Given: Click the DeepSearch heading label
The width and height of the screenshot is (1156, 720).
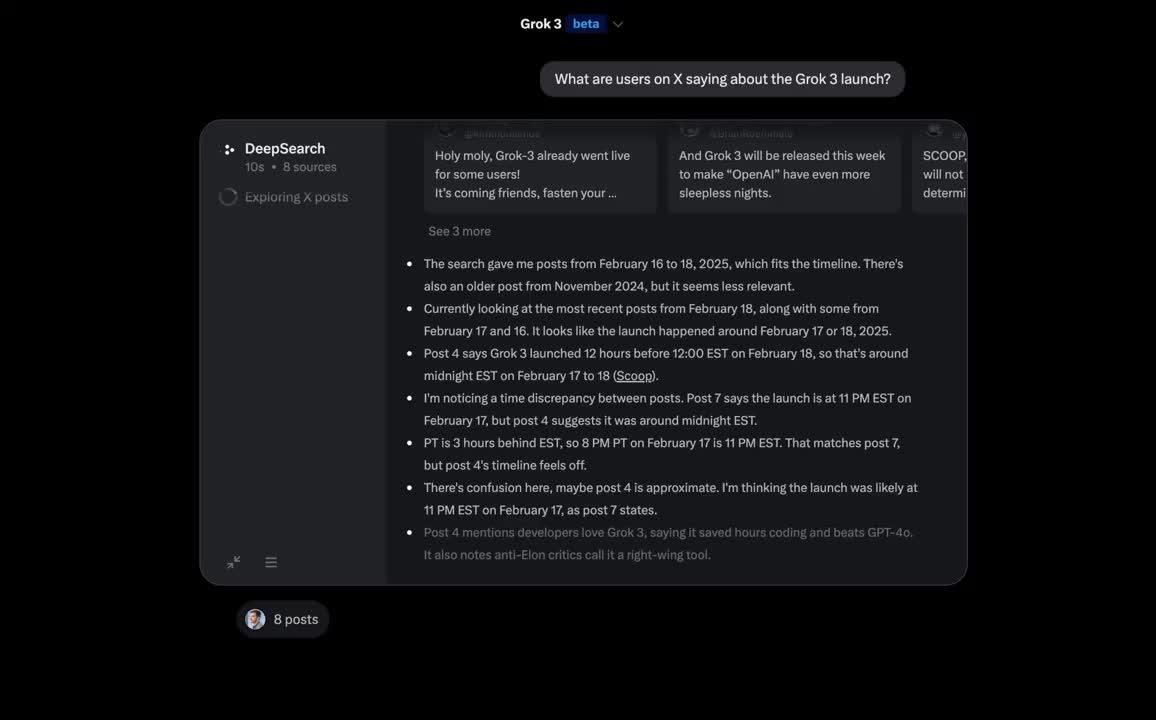Looking at the screenshot, I should tap(285, 149).
